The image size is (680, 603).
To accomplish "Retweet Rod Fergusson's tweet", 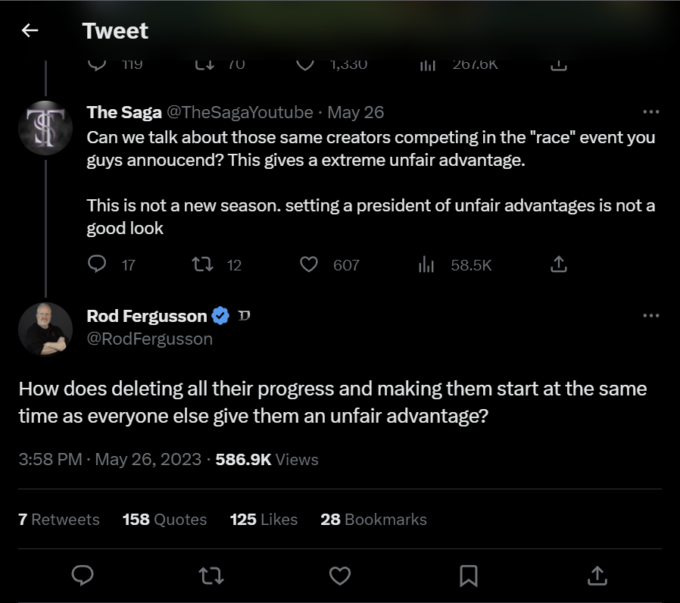I will [x=212, y=575].
